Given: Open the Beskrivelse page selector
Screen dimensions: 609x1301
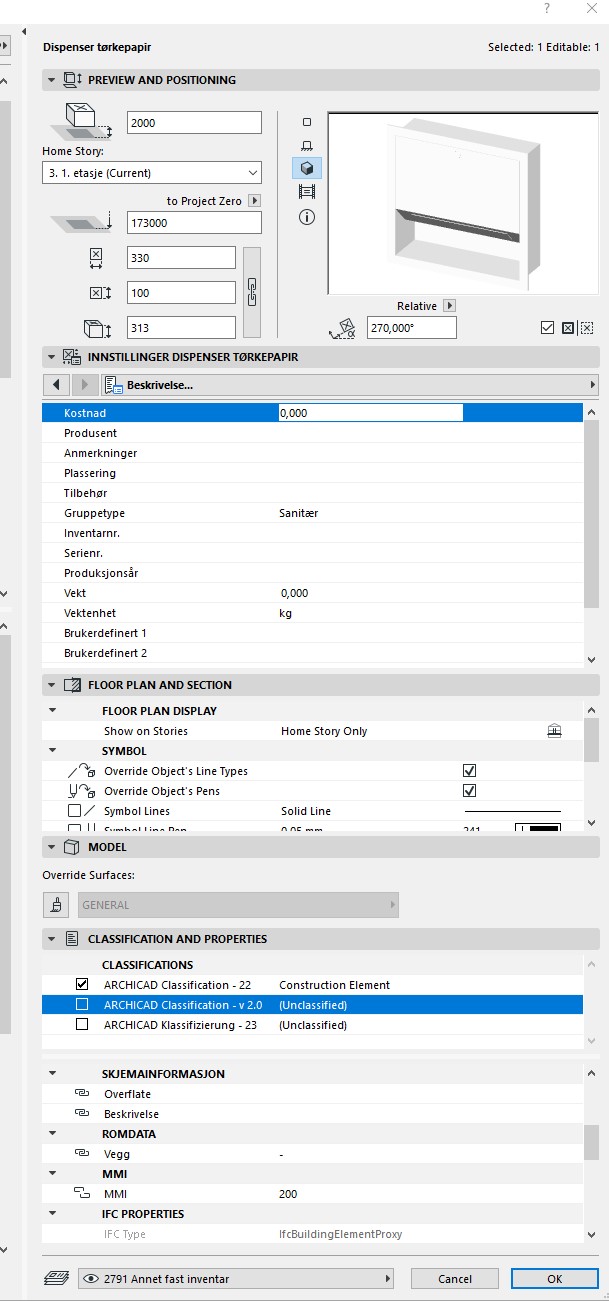Looking at the screenshot, I should click(350, 385).
